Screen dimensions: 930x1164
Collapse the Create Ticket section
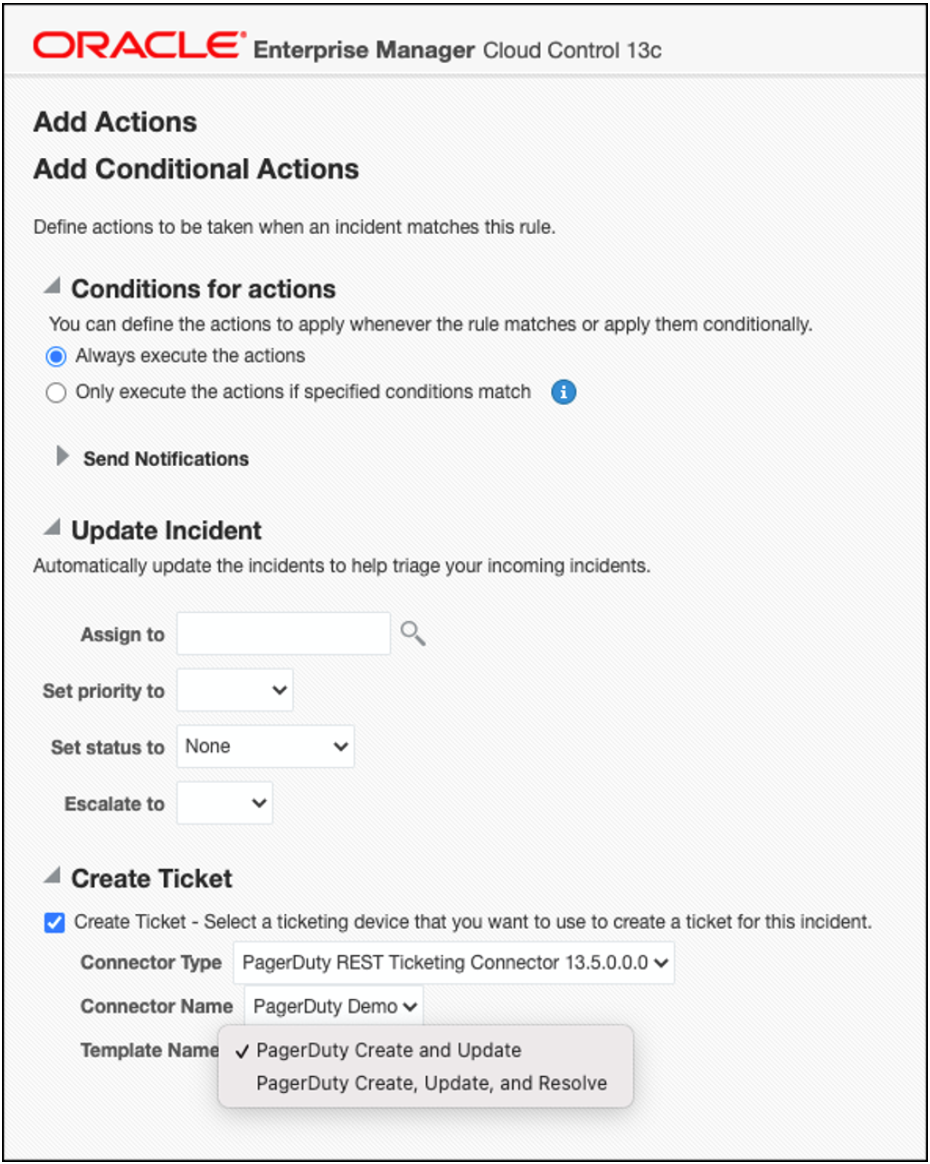(x=52, y=876)
